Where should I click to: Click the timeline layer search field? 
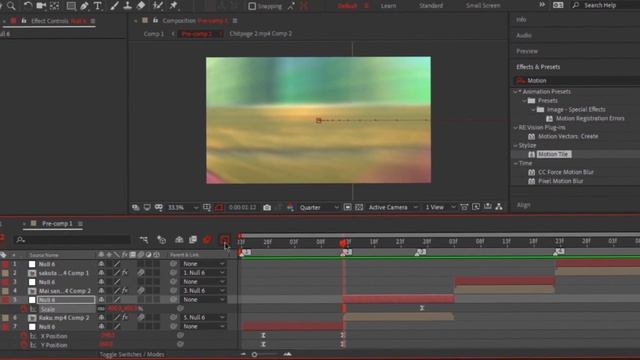72,240
